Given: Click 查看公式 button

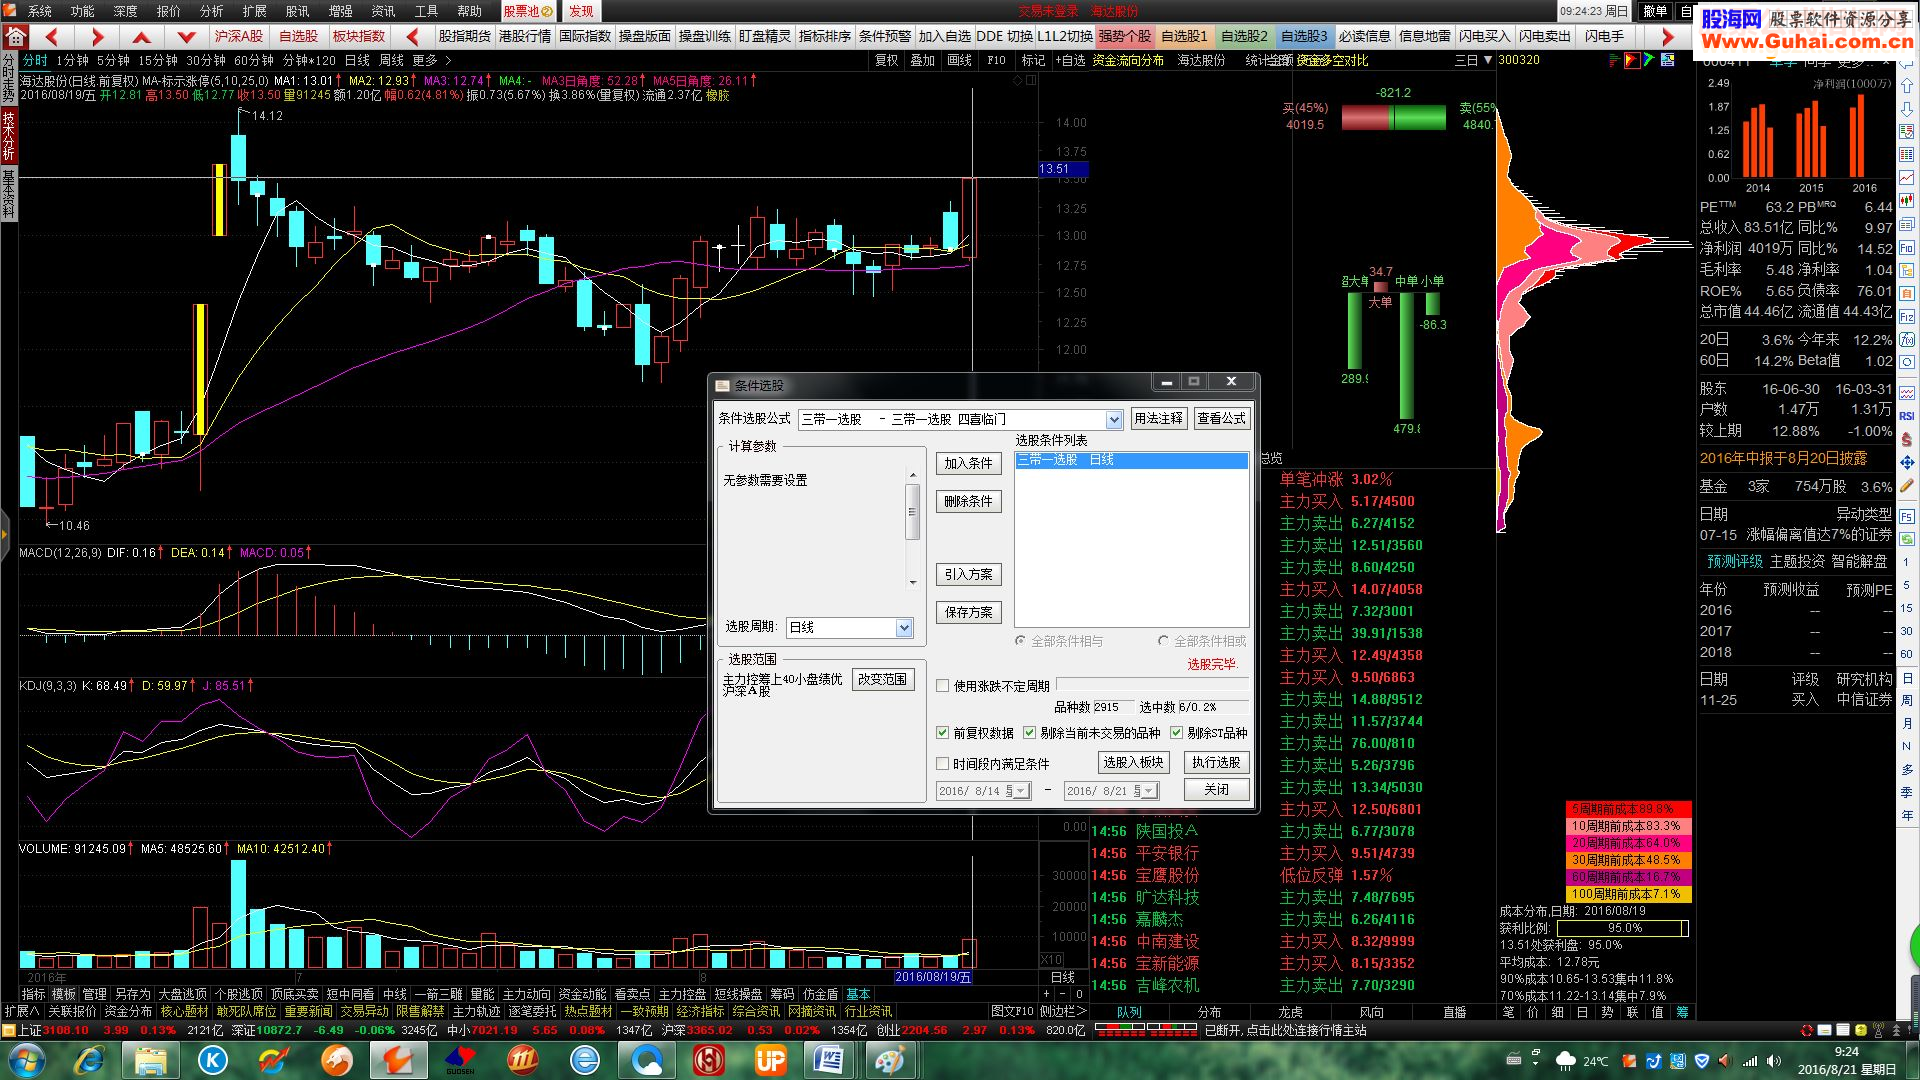Looking at the screenshot, I should (x=1221, y=419).
